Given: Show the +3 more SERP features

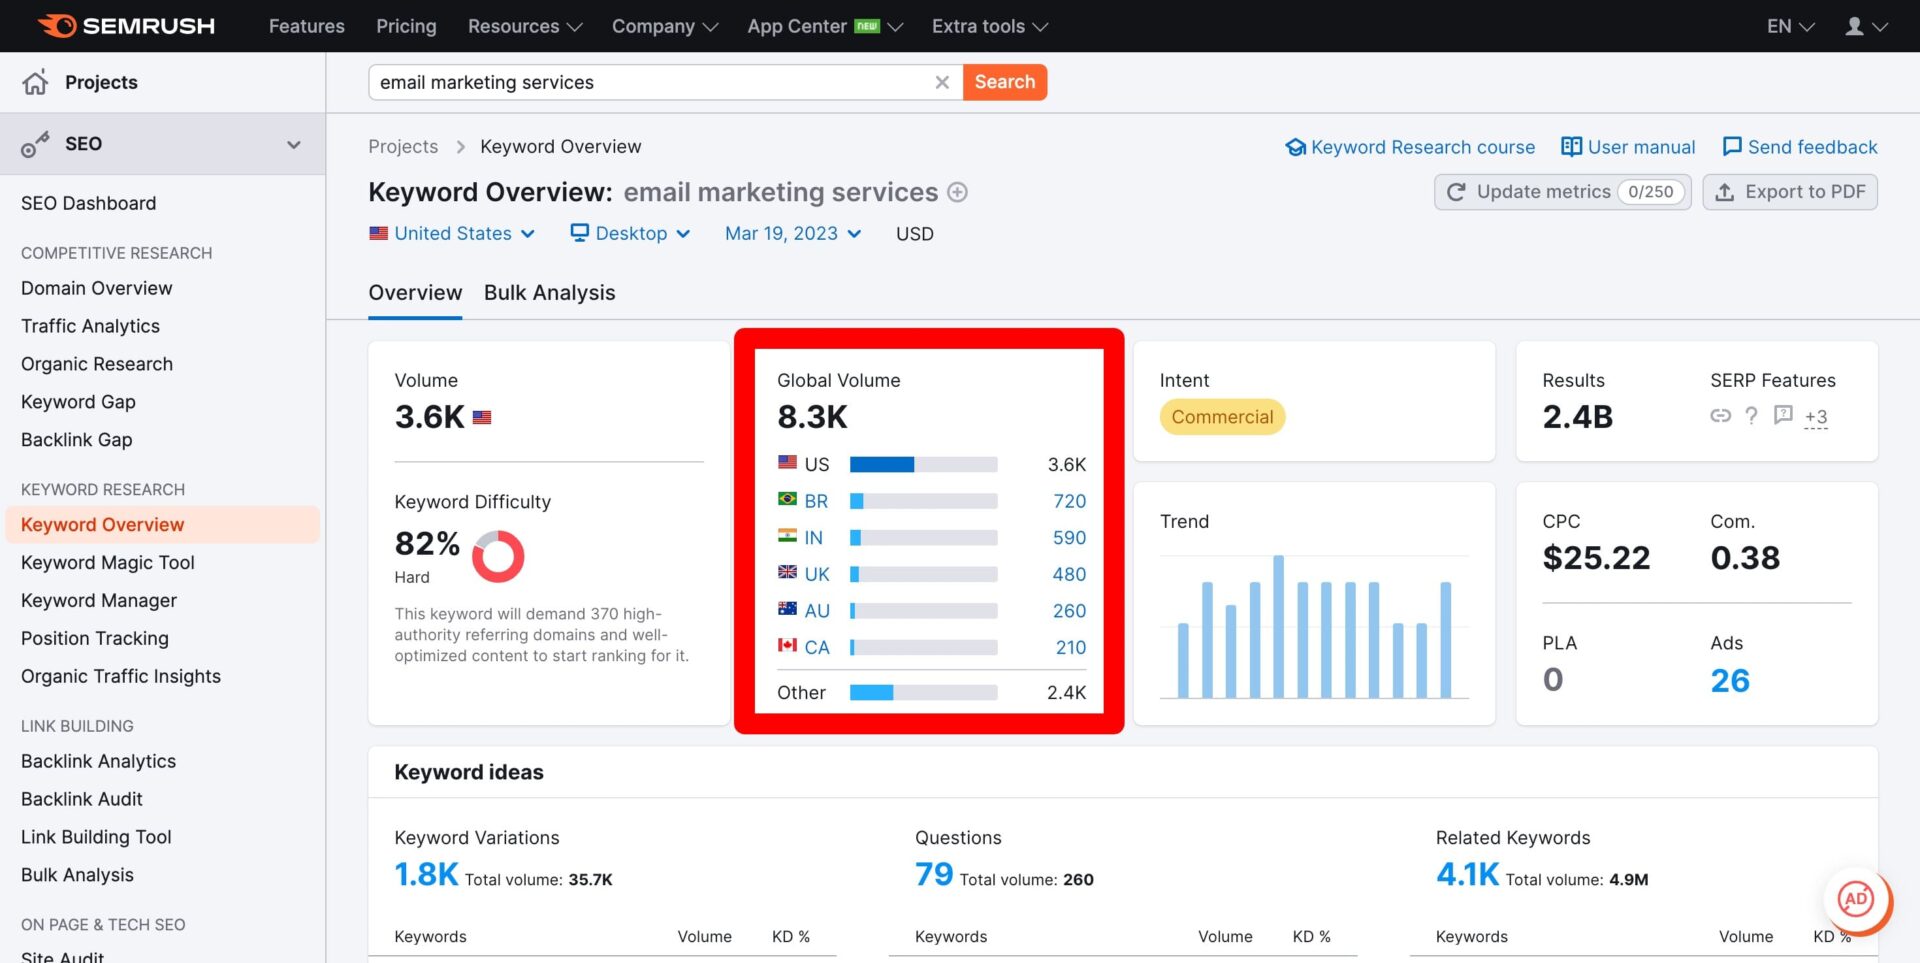Looking at the screenshot, I should coord(1816,418).
